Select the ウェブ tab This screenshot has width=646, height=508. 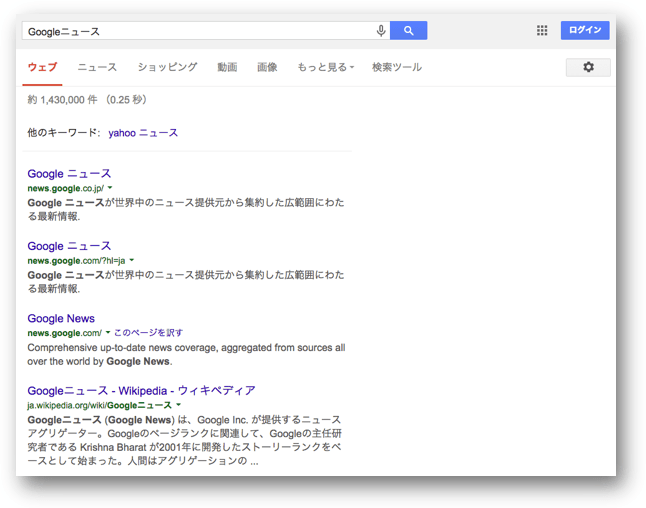click(x=42, y=67)
